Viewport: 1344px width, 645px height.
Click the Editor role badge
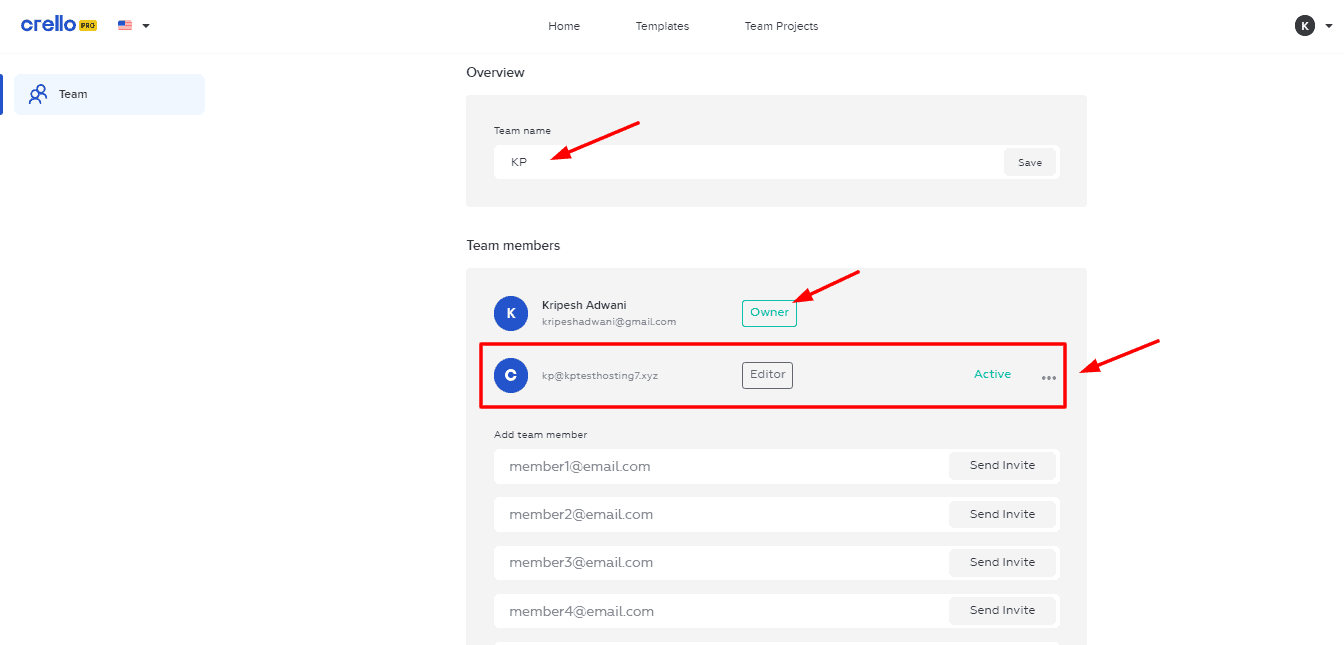pos(767,375)
